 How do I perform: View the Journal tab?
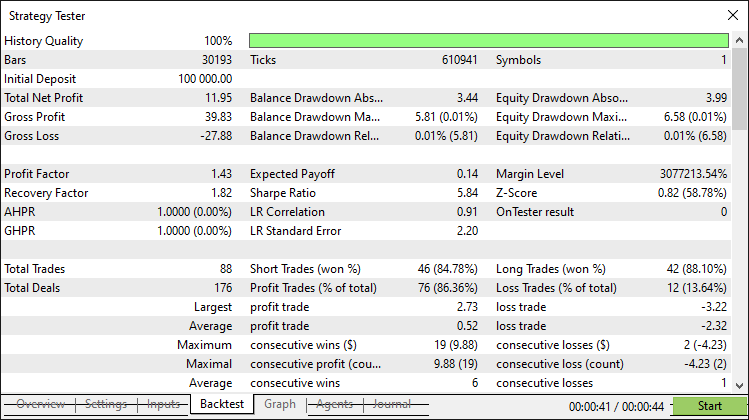(x=392, y=404)
